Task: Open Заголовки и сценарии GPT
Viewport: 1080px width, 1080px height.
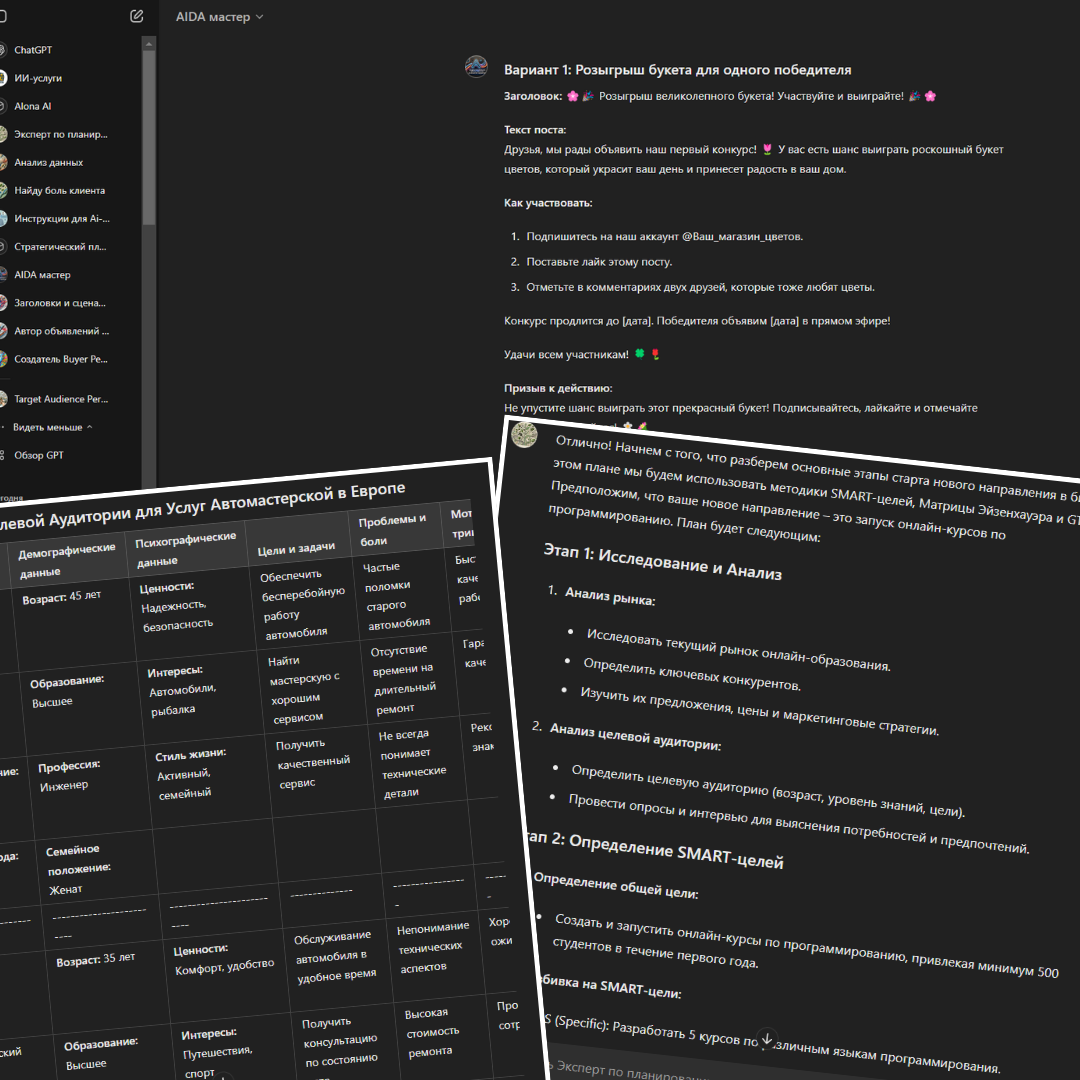Action: coord(60,302)
